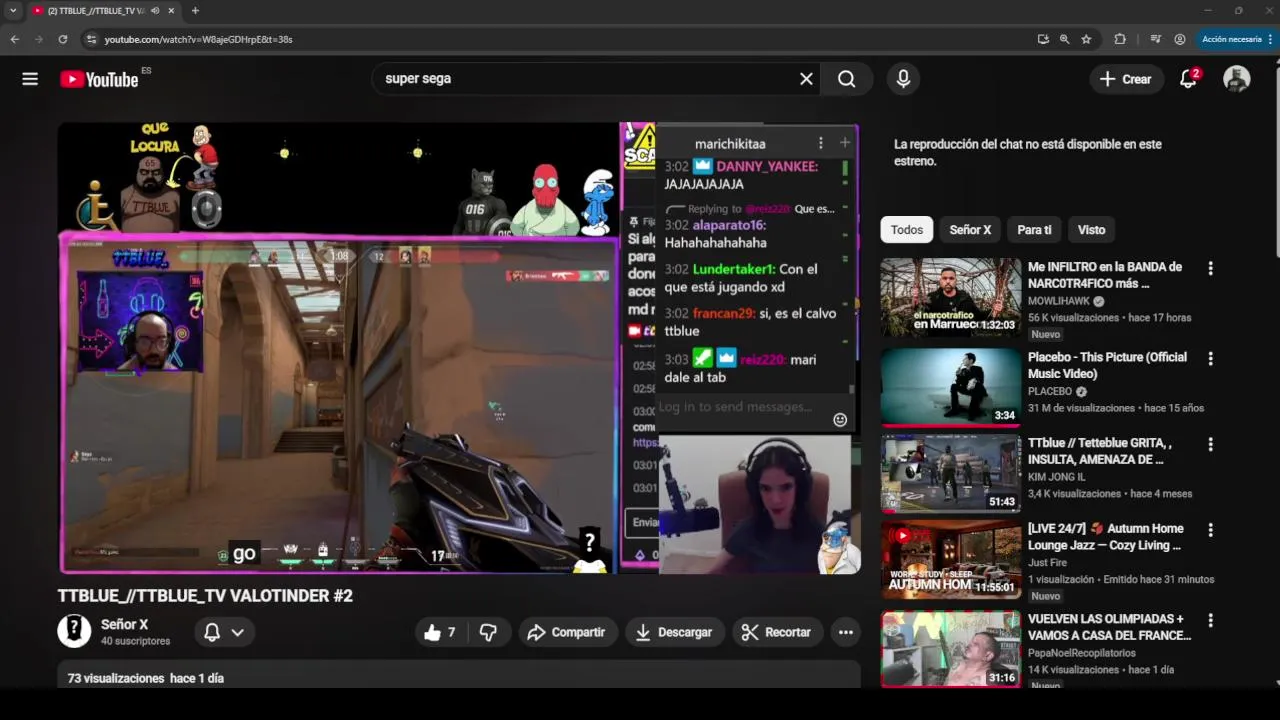Create clip with Recortar button
1280x720 pixels.
coord(777,632)
